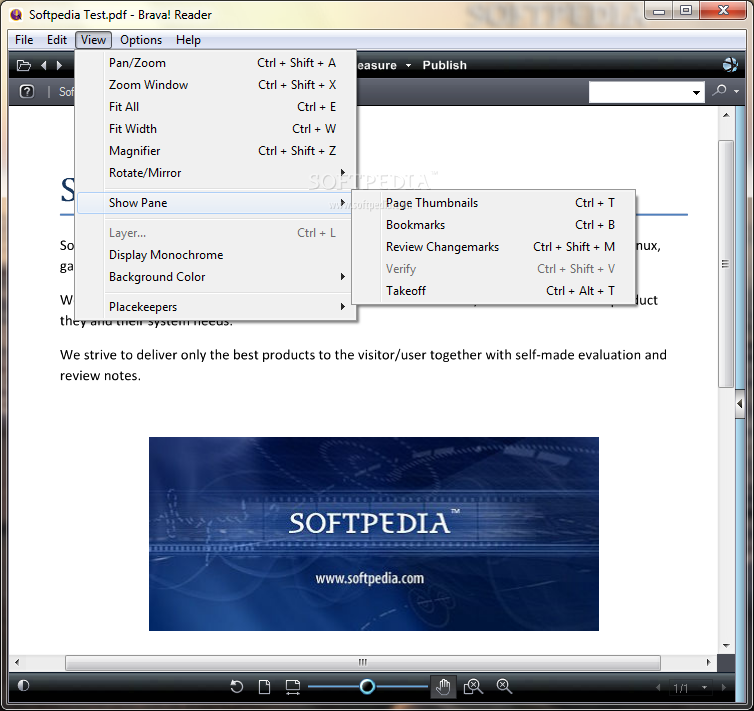Click the next page arrow at bottom

point(724,687)
